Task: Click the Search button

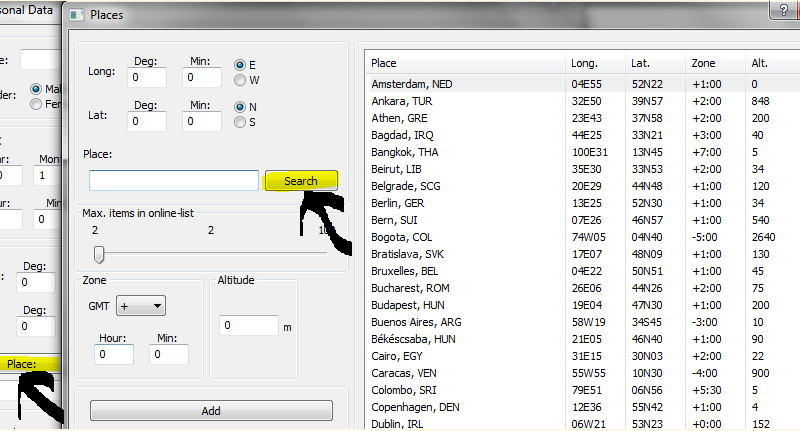Action: click(301, 181)
